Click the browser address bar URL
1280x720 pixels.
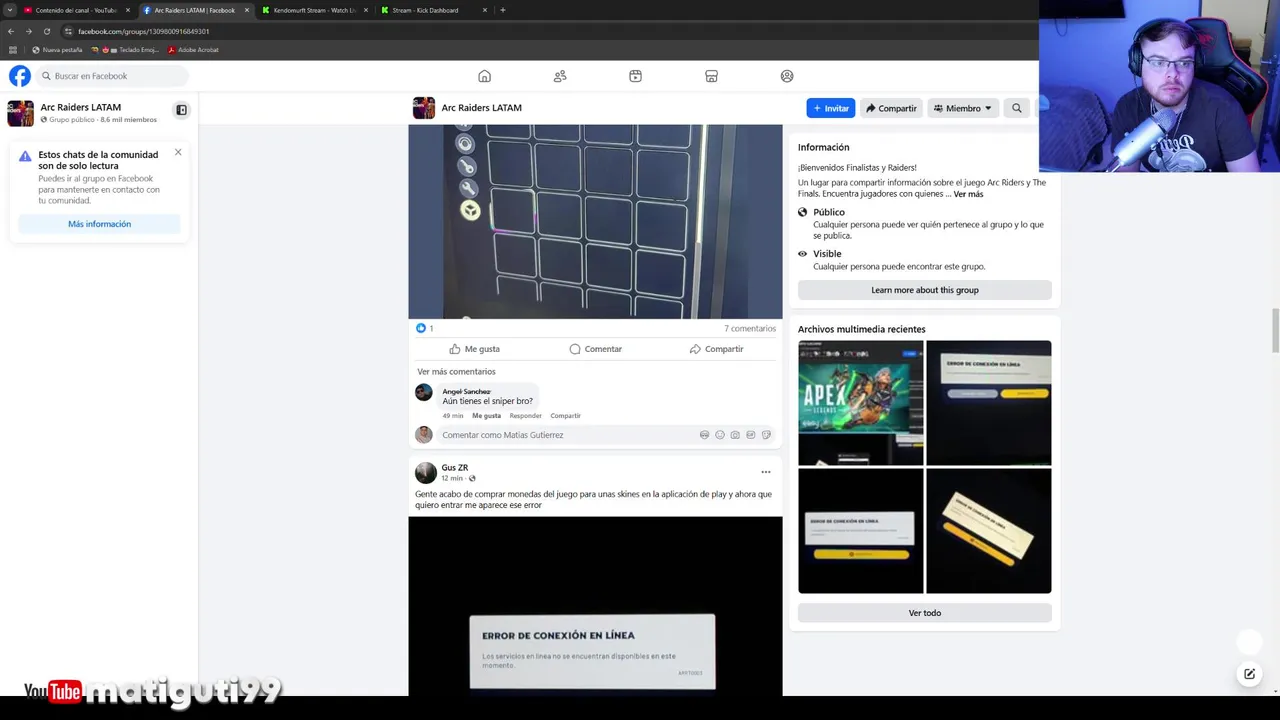pos(144,31)
